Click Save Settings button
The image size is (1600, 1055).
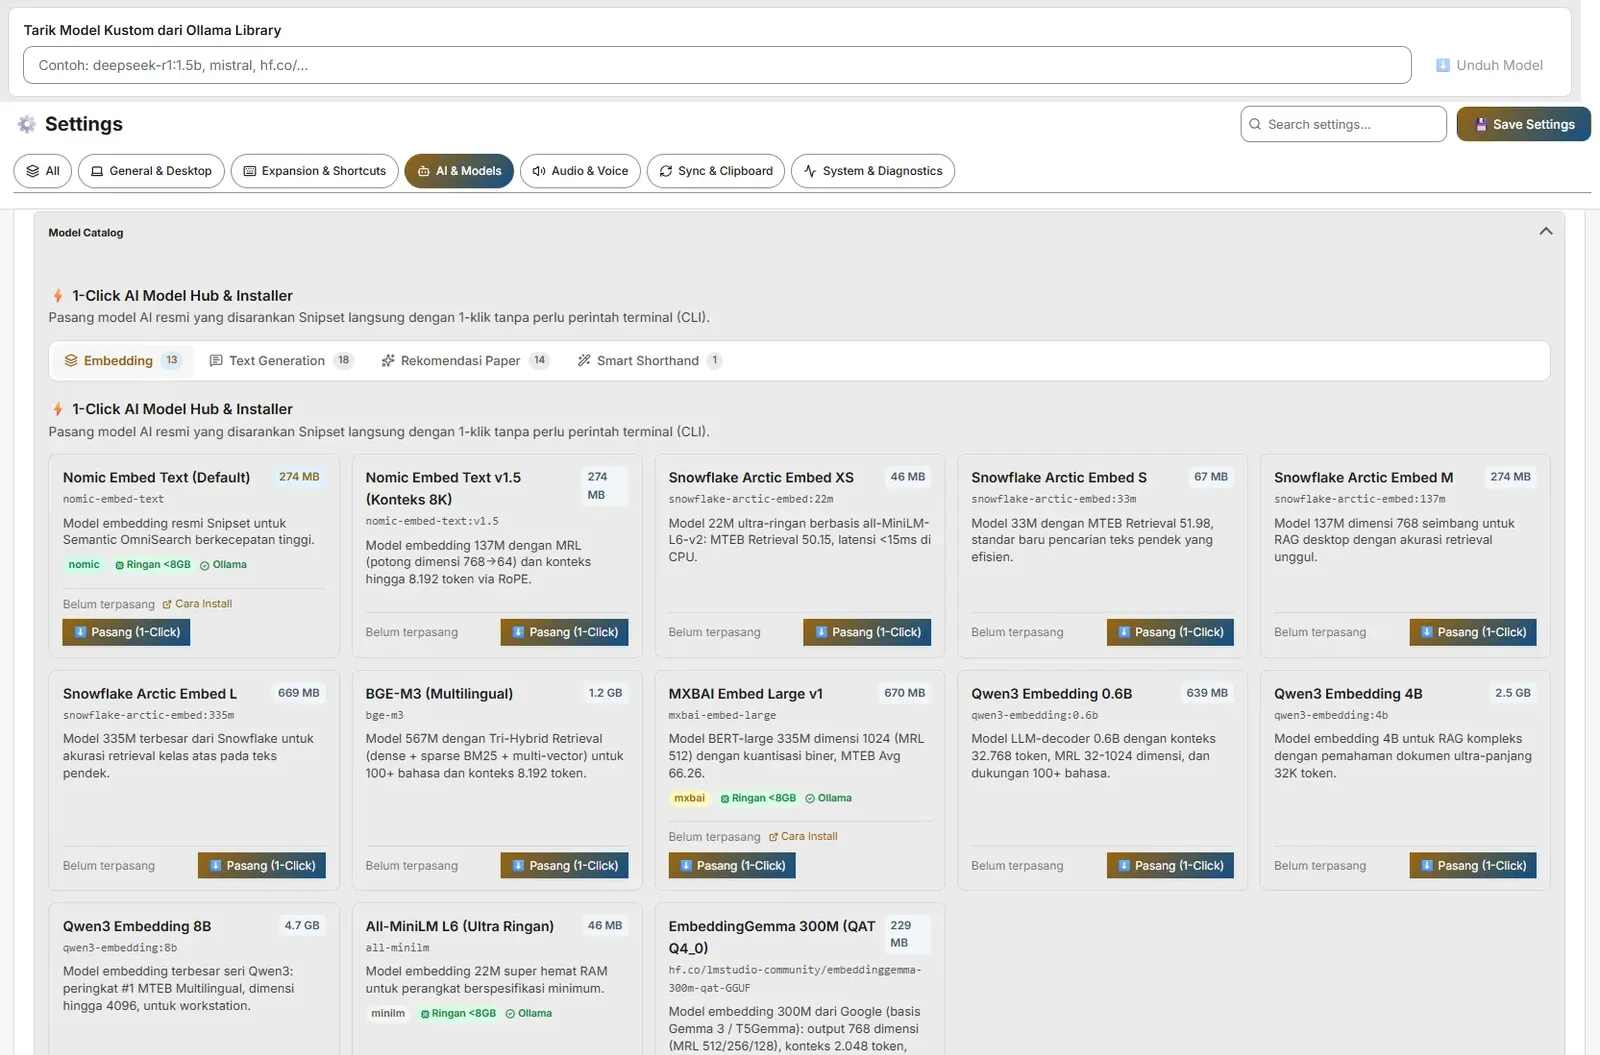click(1523, 124)
